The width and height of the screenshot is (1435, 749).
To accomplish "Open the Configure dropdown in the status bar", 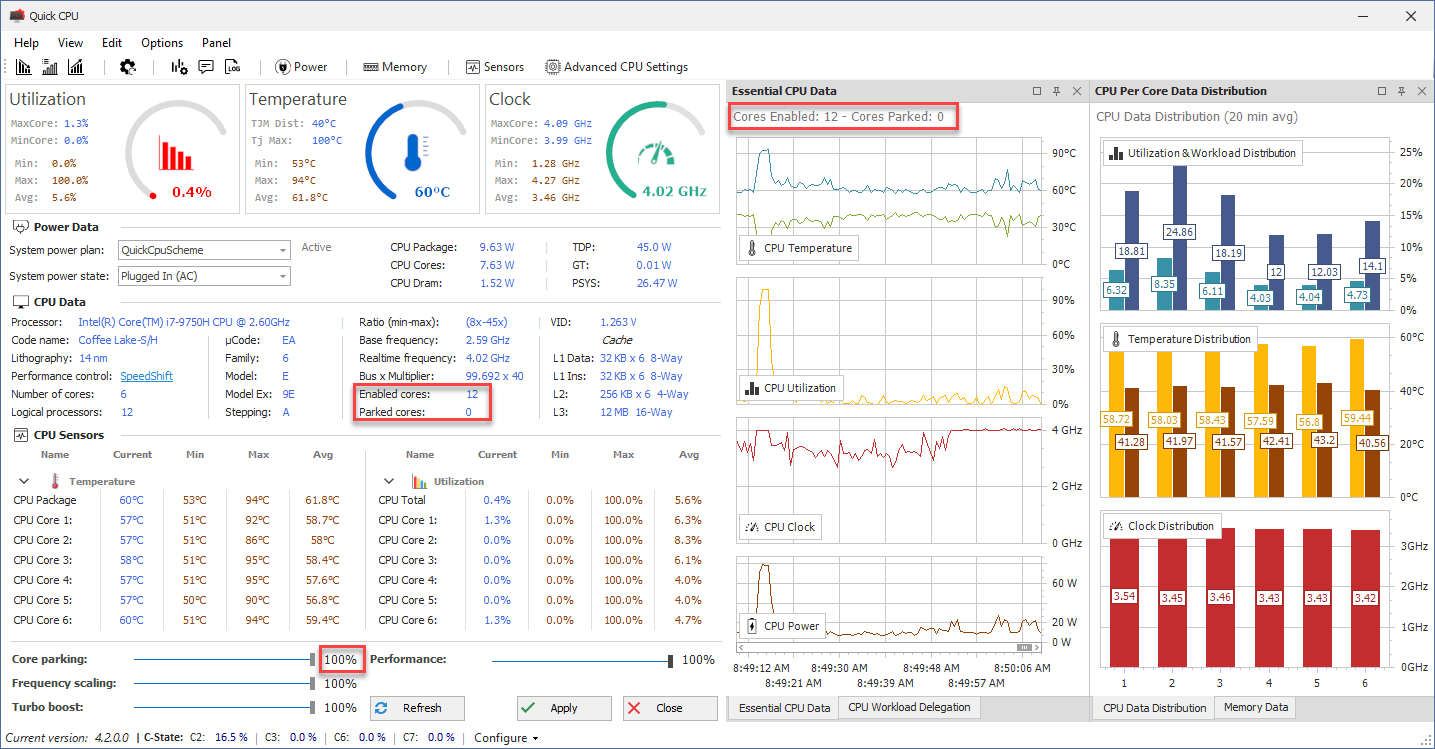I will [x=505, y=737].
